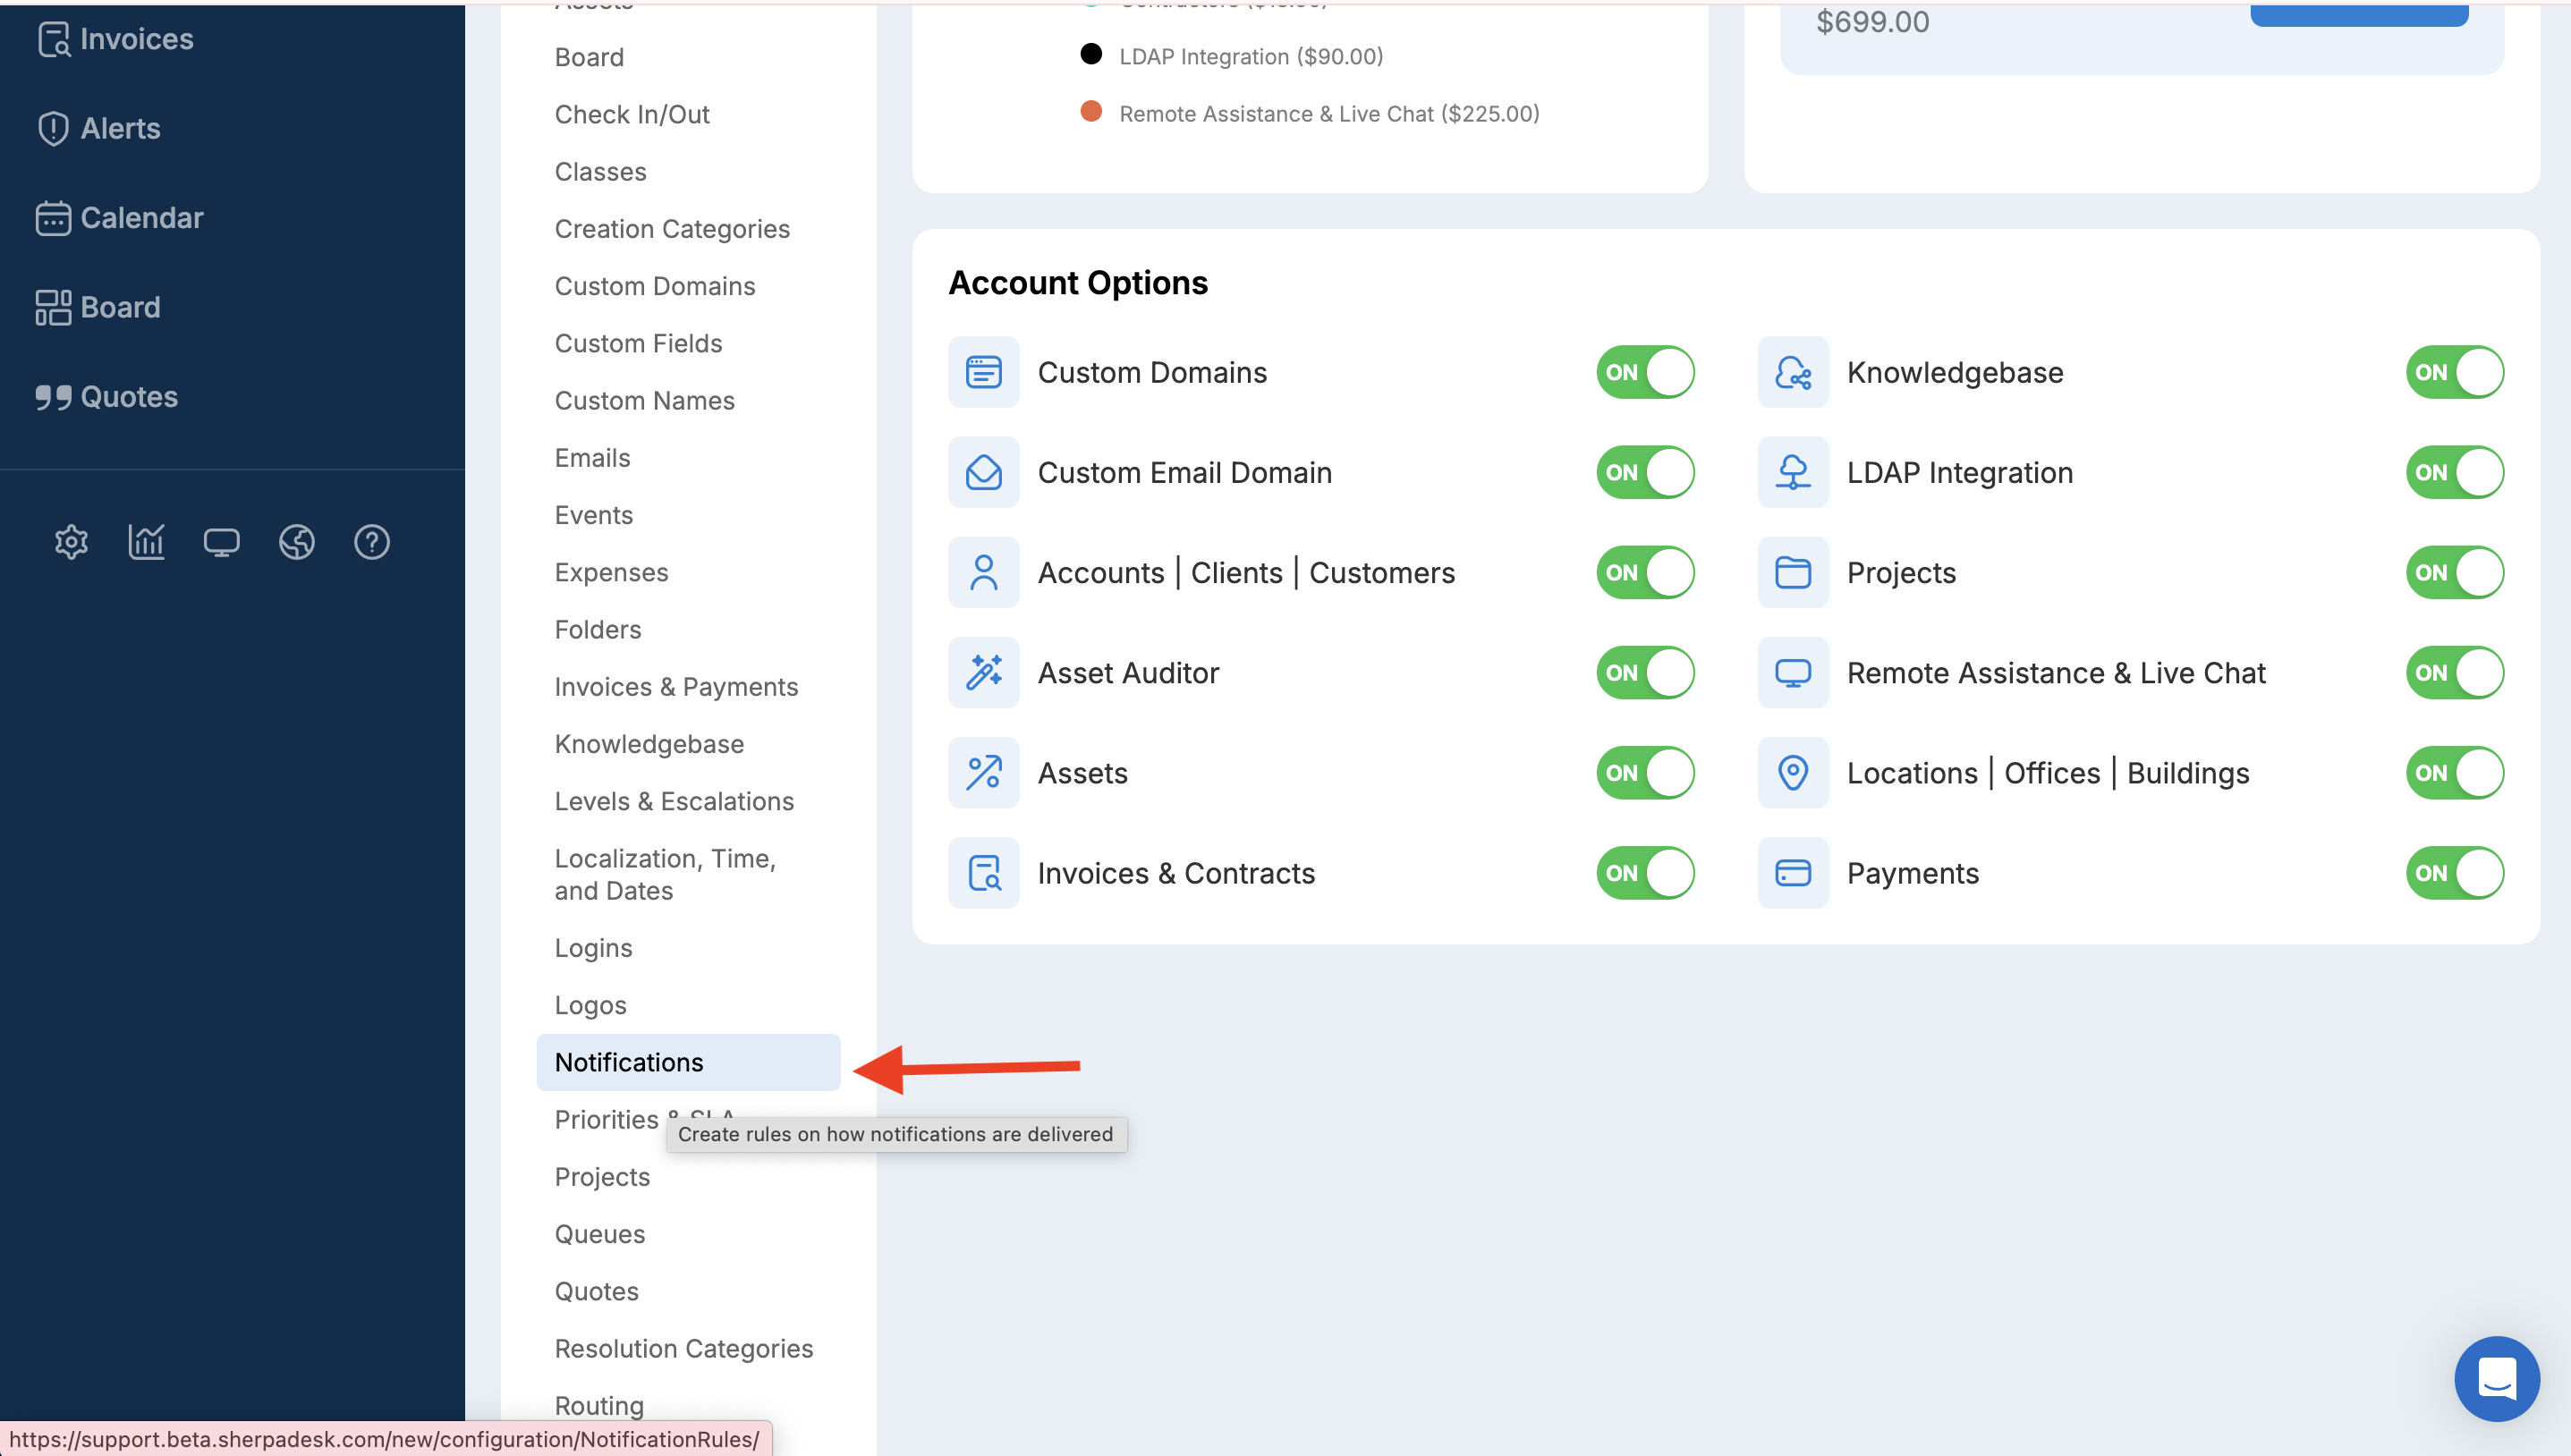Viewport: 2571px width, 1456px height.
Task: Open the live chat bubble icon
Action: [2496, 1378]
